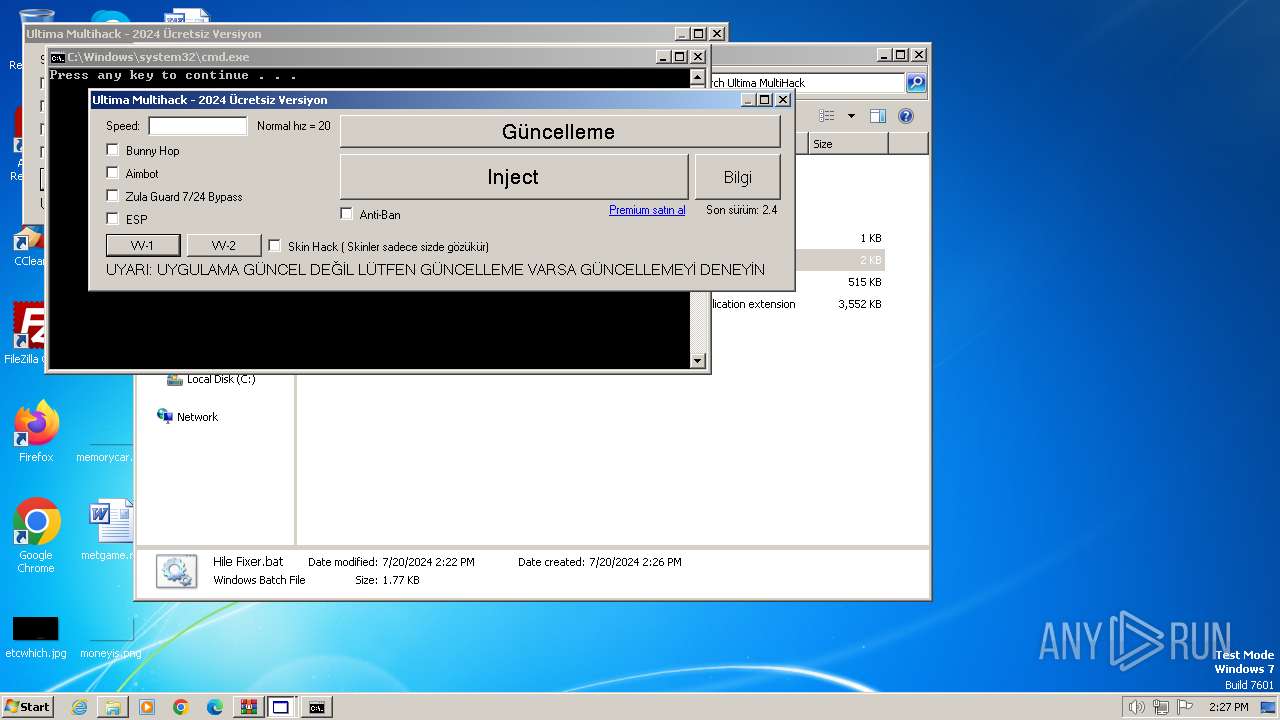Click the 2:27 PM taskbar clock

[1228, 707]
